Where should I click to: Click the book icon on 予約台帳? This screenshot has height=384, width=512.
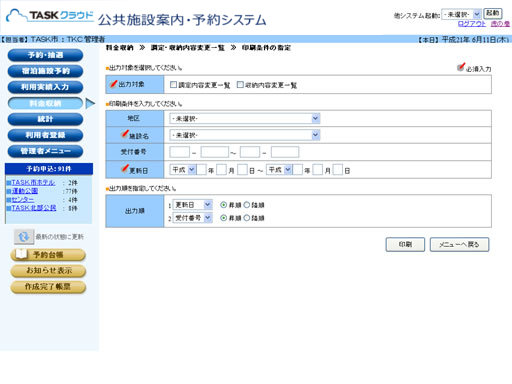click(x=21, y=254)
